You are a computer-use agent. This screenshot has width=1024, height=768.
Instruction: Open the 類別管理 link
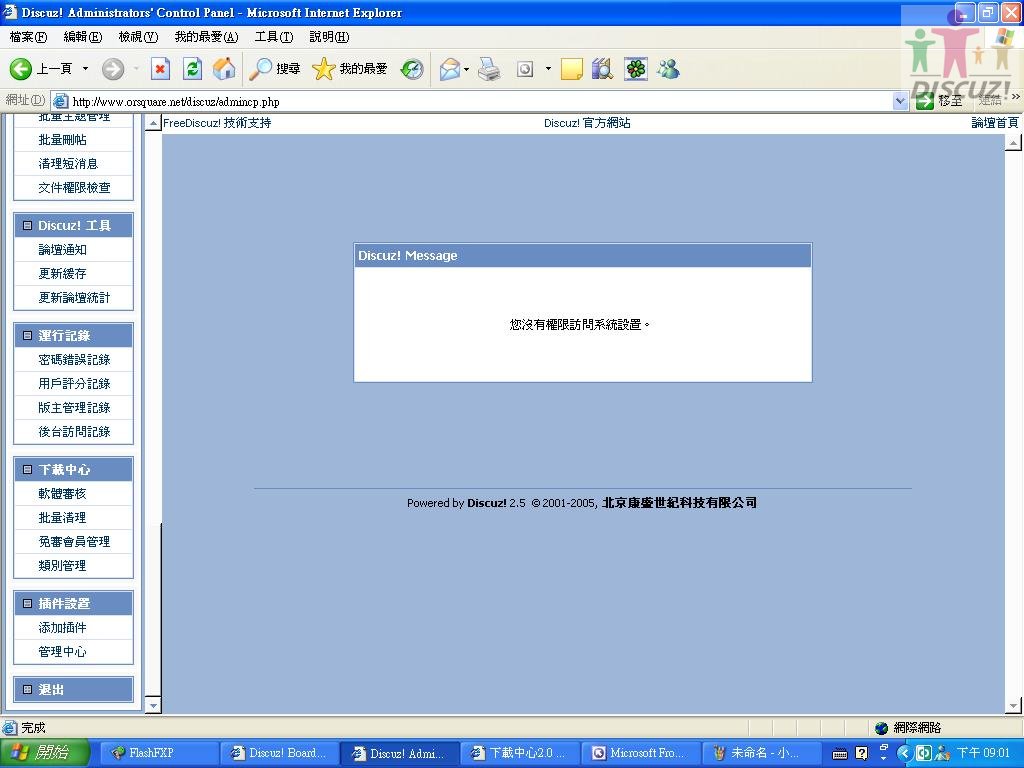click(62, 566)
